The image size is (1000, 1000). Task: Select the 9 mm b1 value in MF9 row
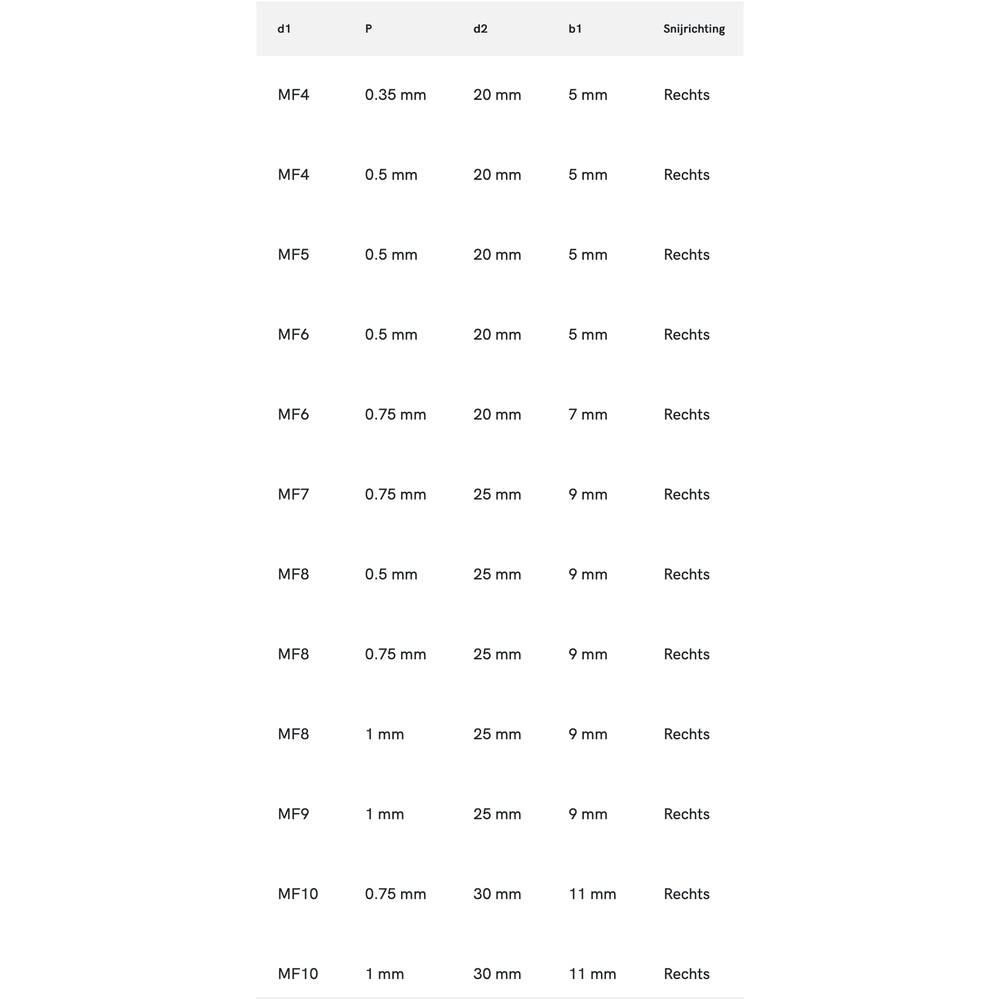[587, 815]
